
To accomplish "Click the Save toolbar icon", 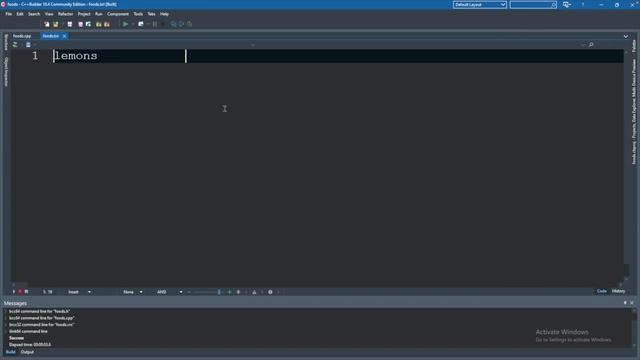I will point(70,24).
